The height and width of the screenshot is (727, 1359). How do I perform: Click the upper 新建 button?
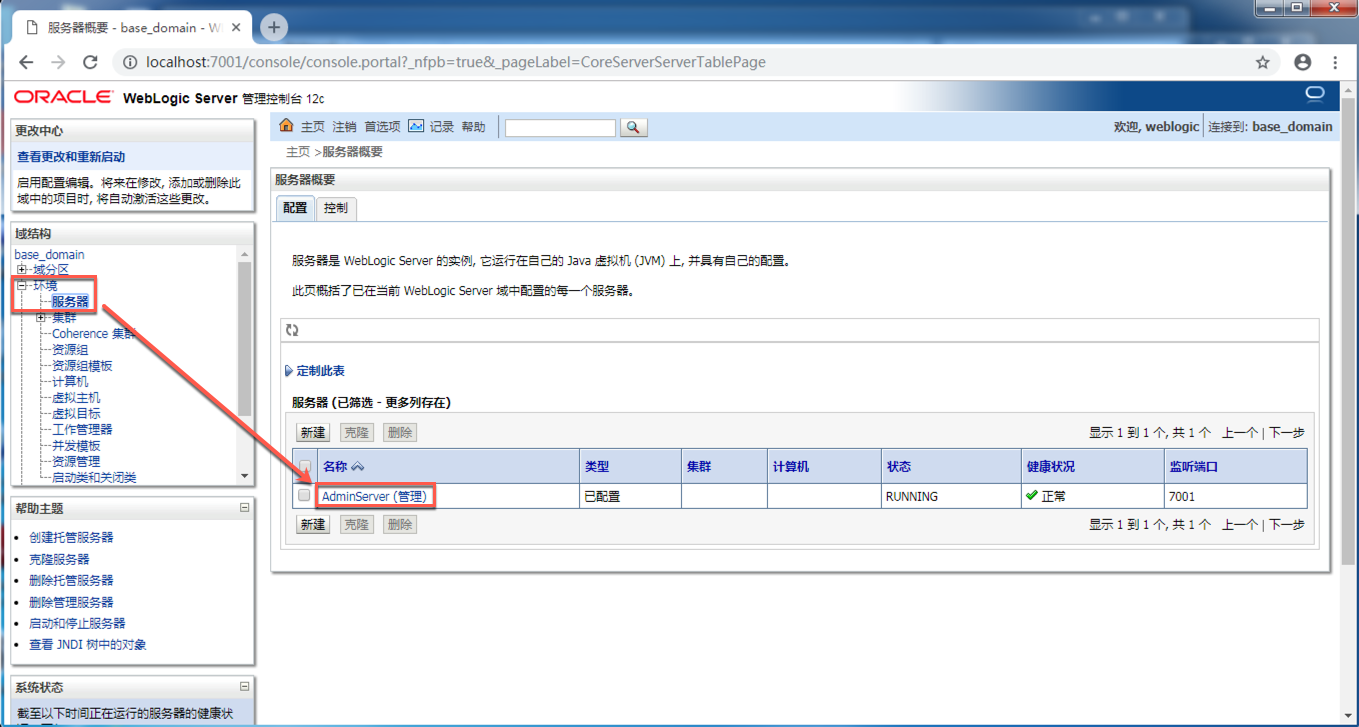313,433
